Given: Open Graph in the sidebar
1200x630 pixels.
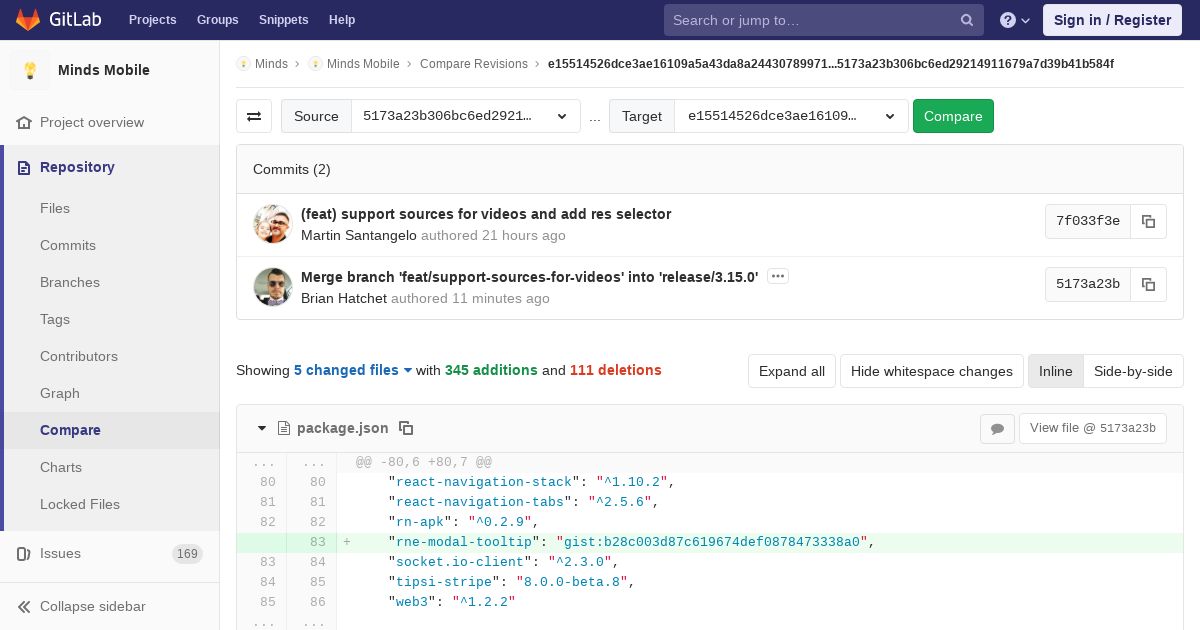Looking at the screenshot, I should [60, 393].
